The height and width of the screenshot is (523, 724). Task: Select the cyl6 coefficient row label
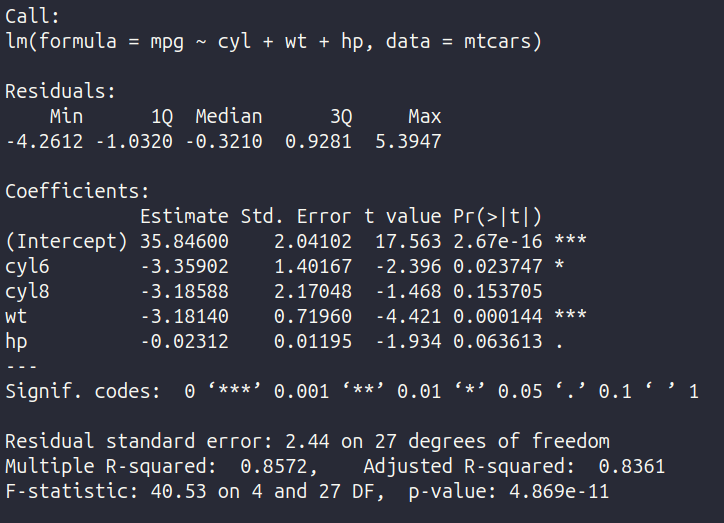tap(27, 266)
